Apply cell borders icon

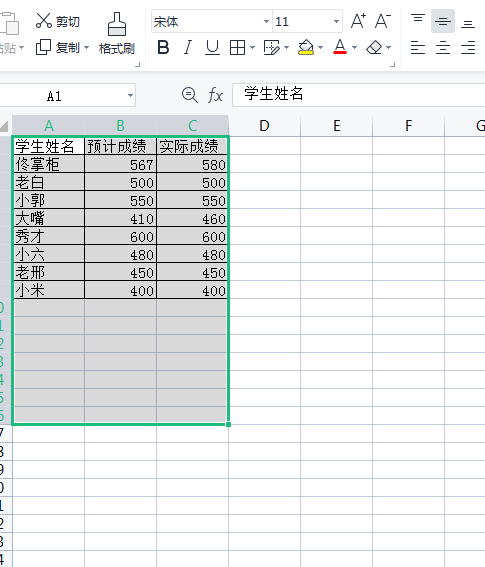(x=237, y=47)
